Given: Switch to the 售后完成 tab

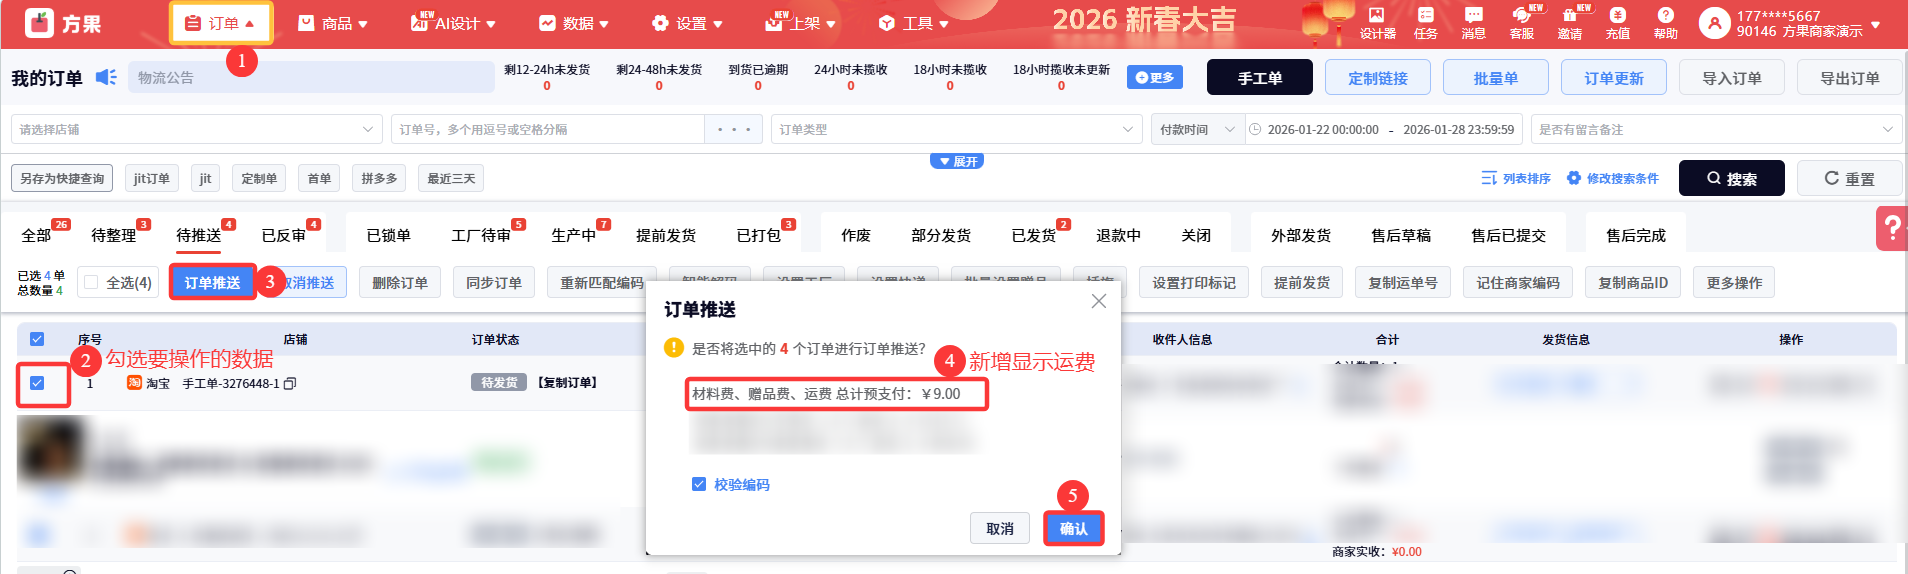Looking at the screenshot, I should click(x=1636, y=235).
